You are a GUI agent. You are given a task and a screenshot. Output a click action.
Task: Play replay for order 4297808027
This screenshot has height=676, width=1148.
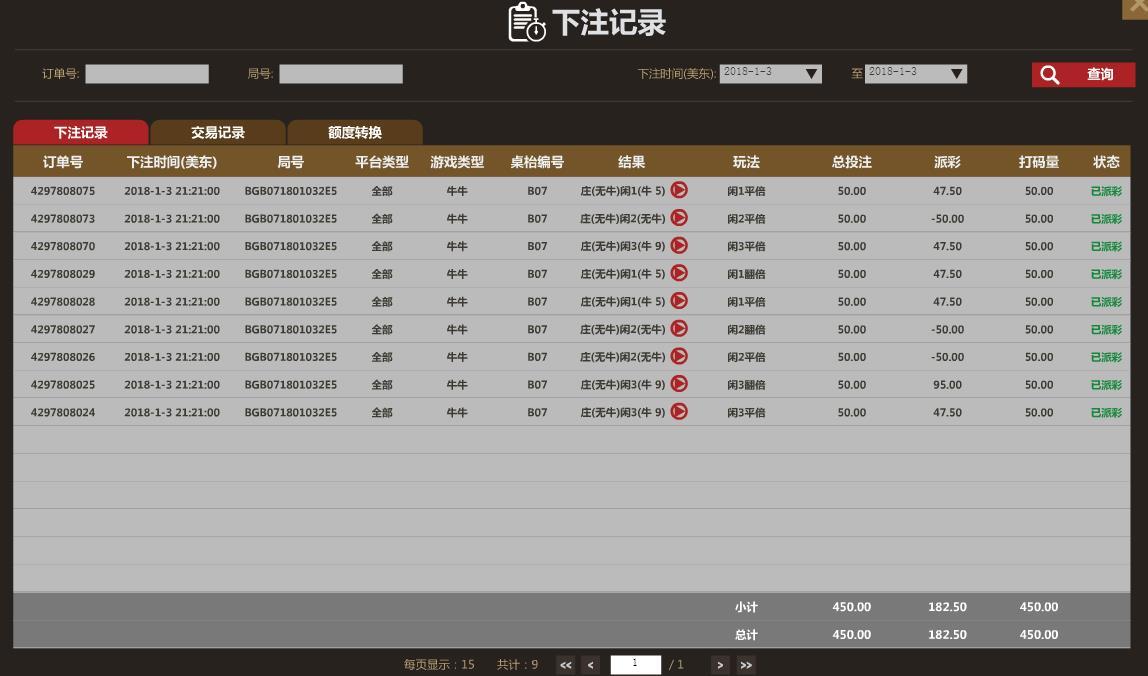point(679,329)
